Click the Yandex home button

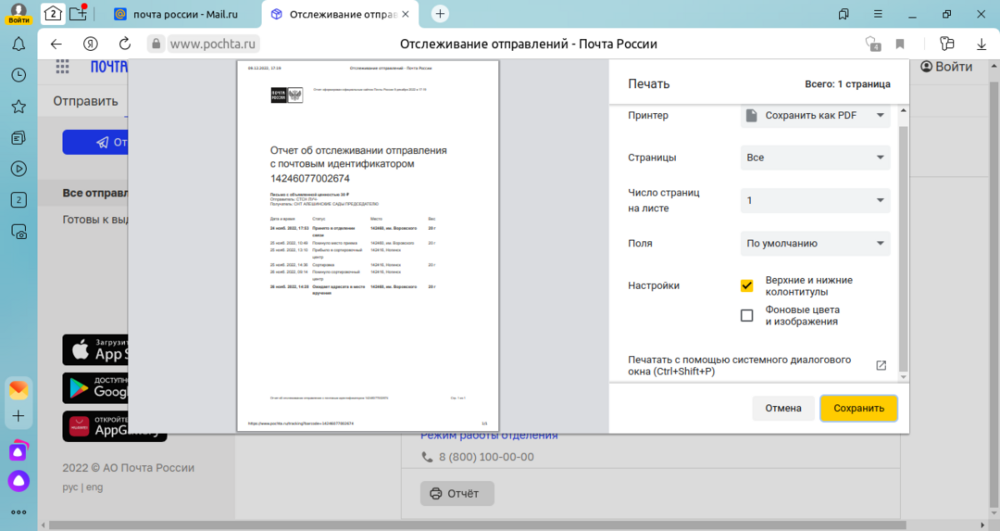pos(91,44)
